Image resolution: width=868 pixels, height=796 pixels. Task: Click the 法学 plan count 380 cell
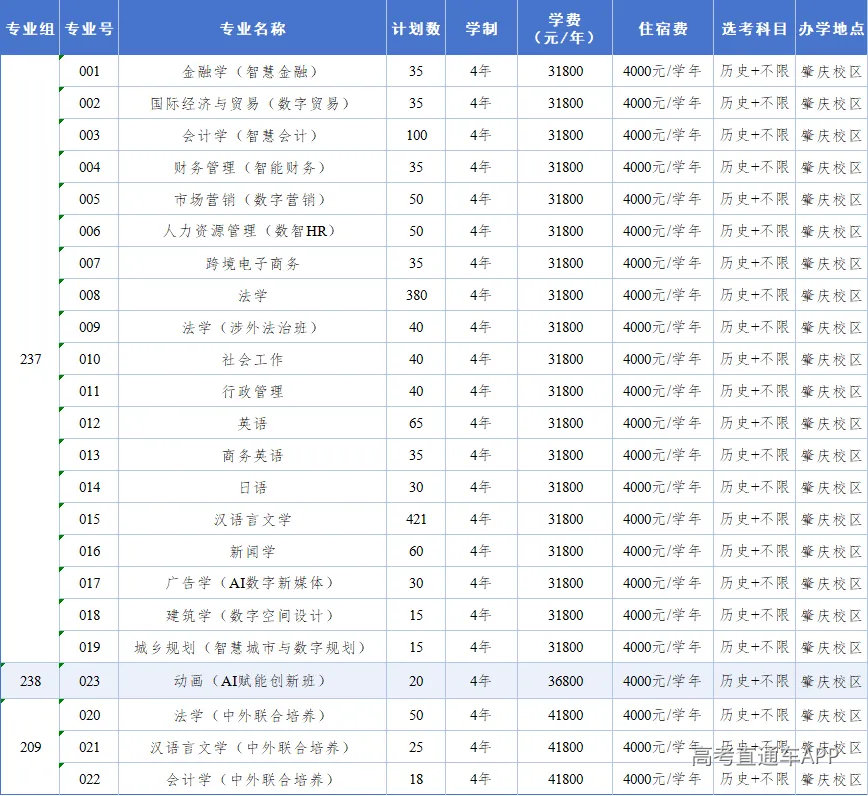point(416,295)
